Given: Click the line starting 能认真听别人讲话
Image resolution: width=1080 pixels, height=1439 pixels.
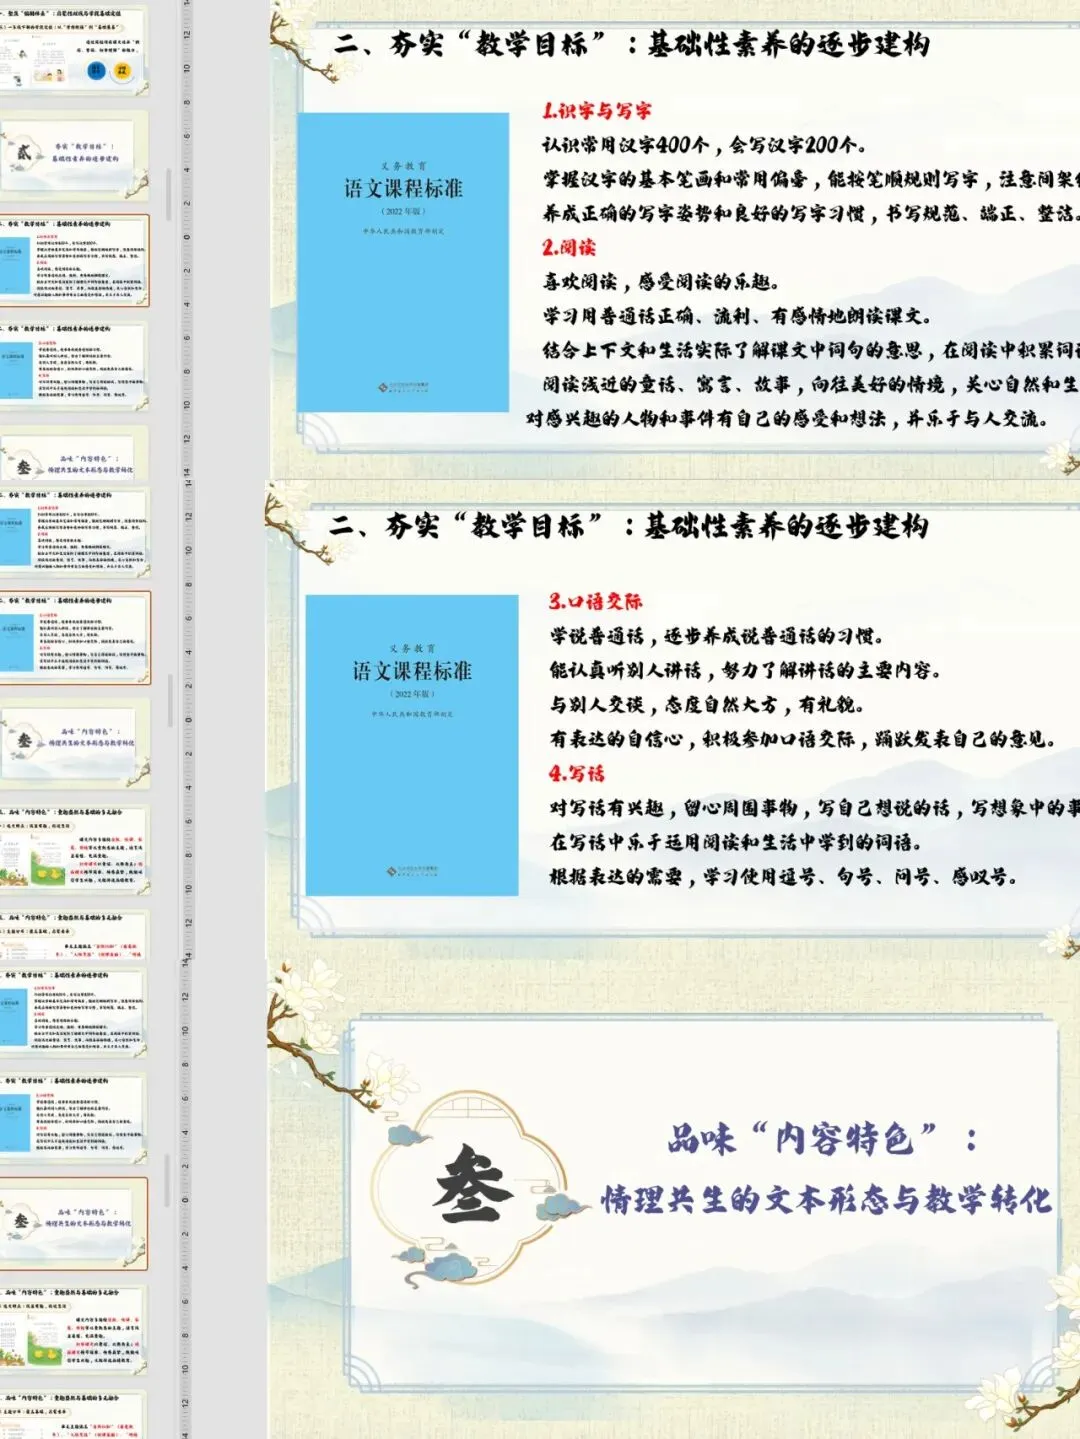Looking at the screenshot, I should coord(745,670).
